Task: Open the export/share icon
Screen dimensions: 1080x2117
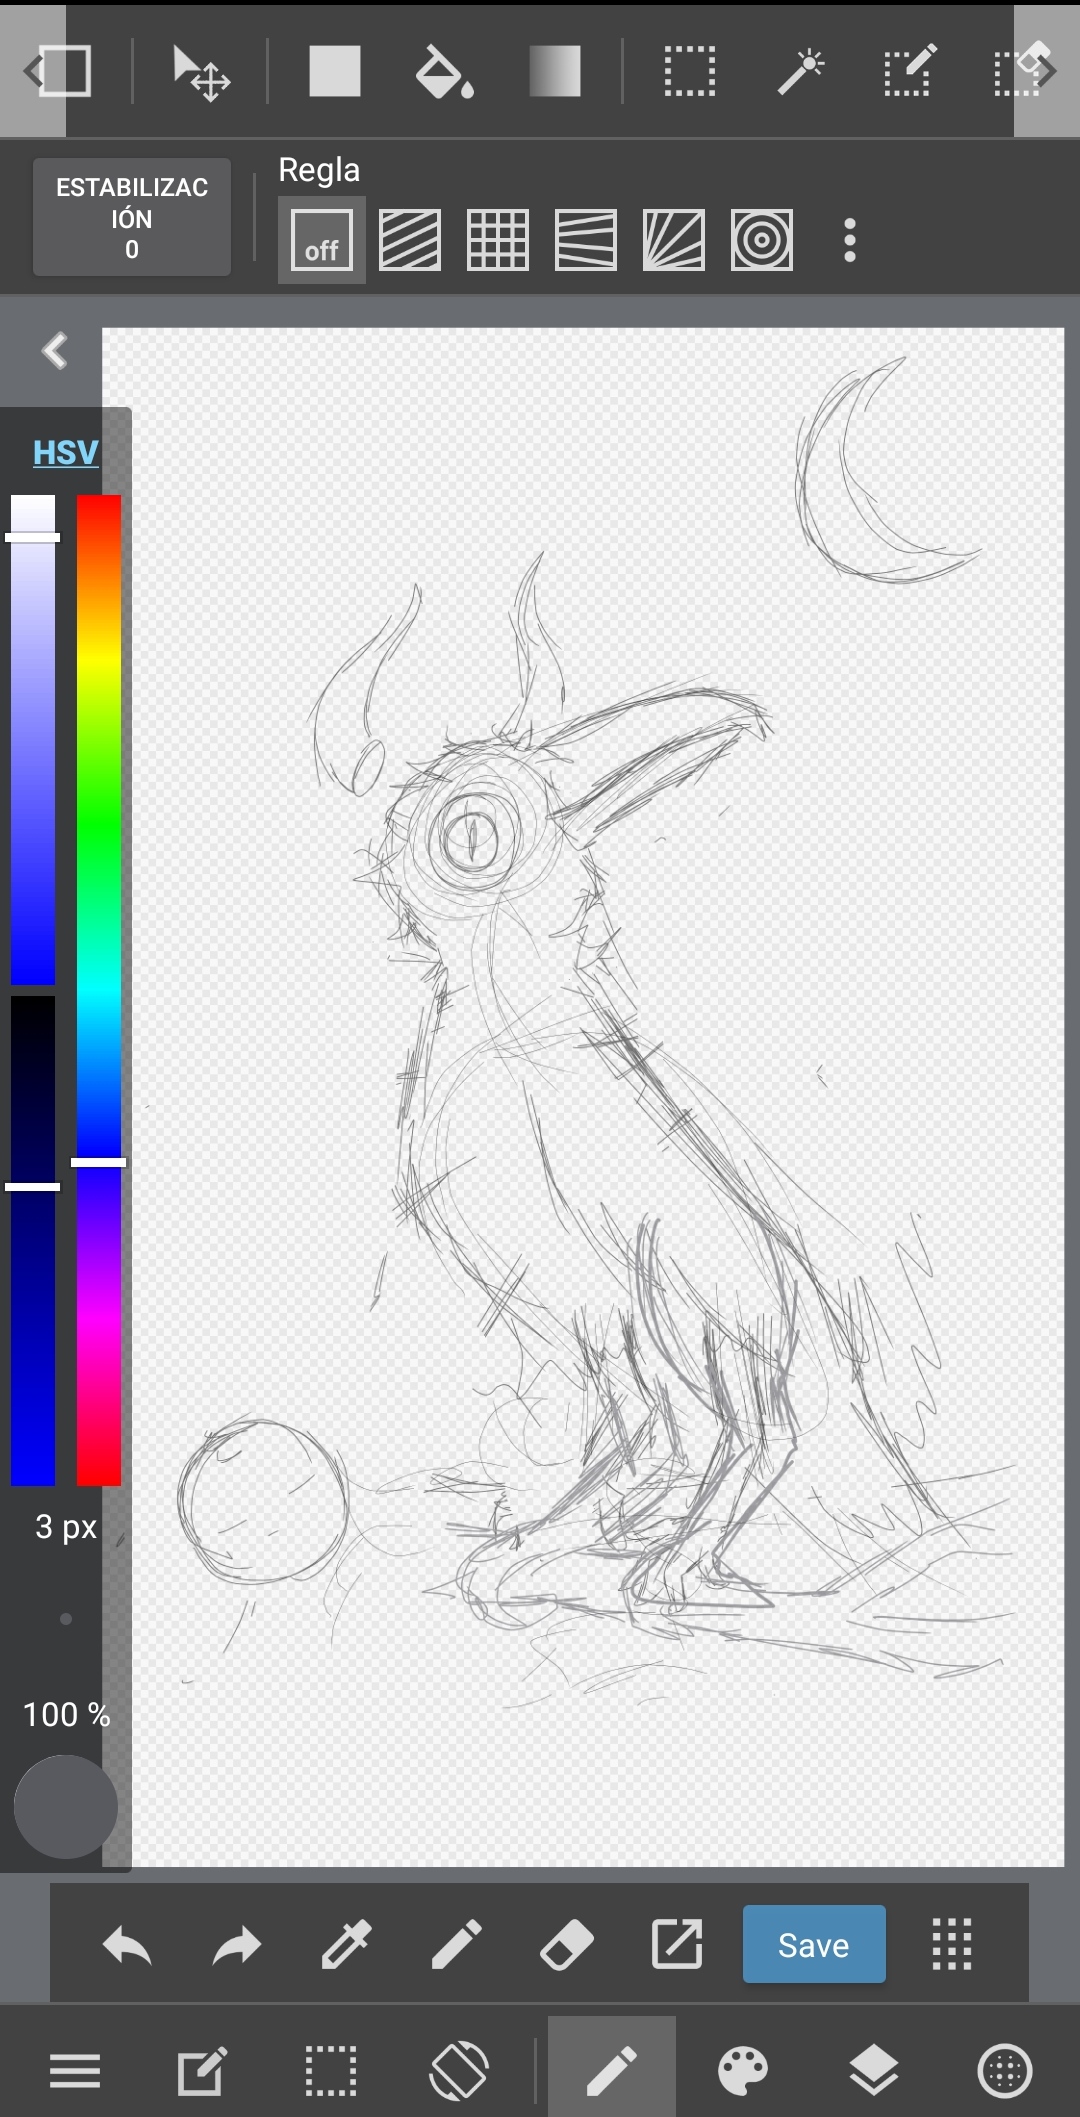Action: tap(677, 1945)
